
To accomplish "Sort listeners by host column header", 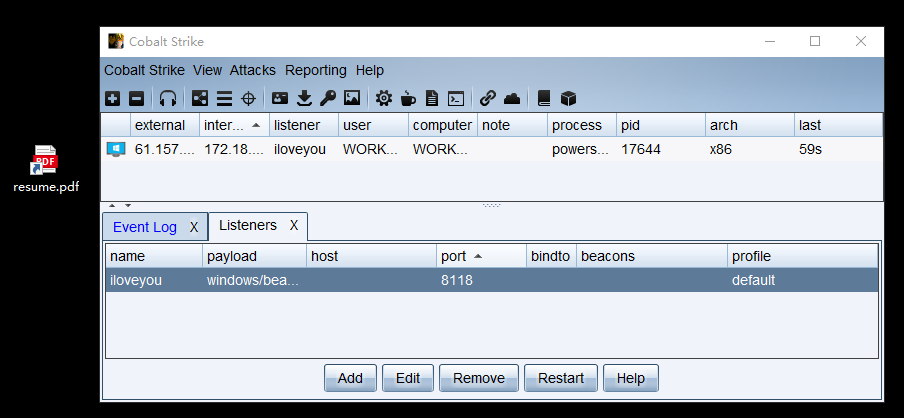I will (x=371, y=256).
